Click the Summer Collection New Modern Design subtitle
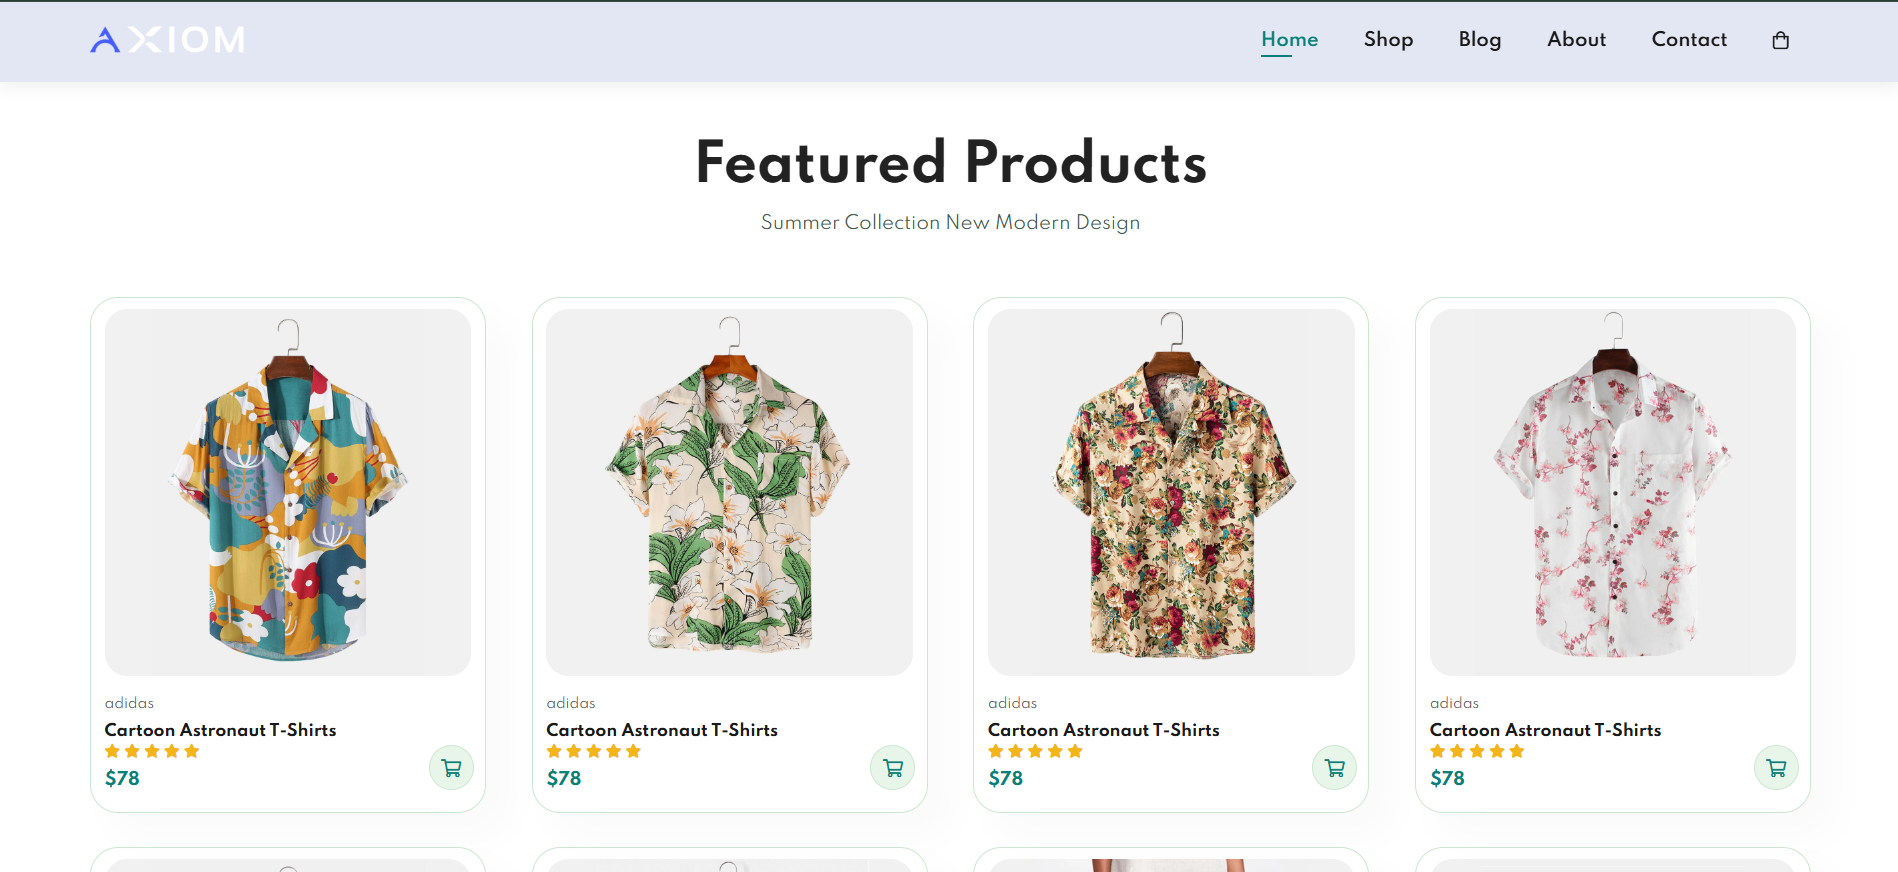 949,222
